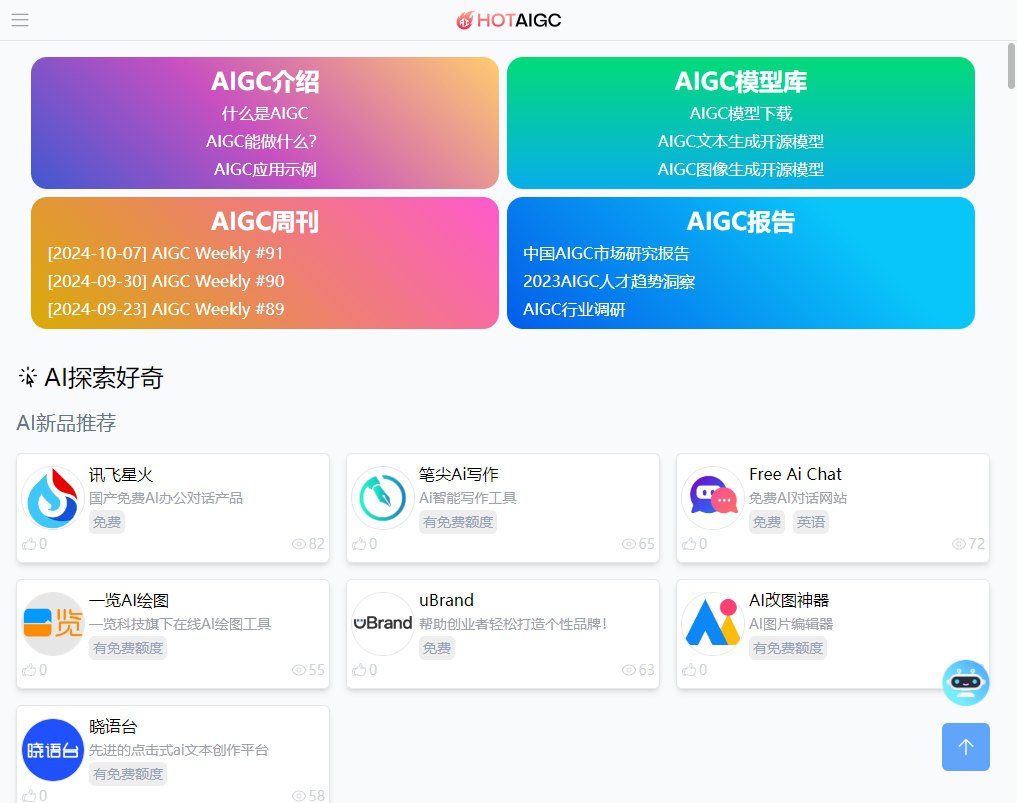The width and height of the screenshot is (1017, 803).
Task: Click 帮助创业者轻松打造个性品牌! description
Action: (513, 624)
